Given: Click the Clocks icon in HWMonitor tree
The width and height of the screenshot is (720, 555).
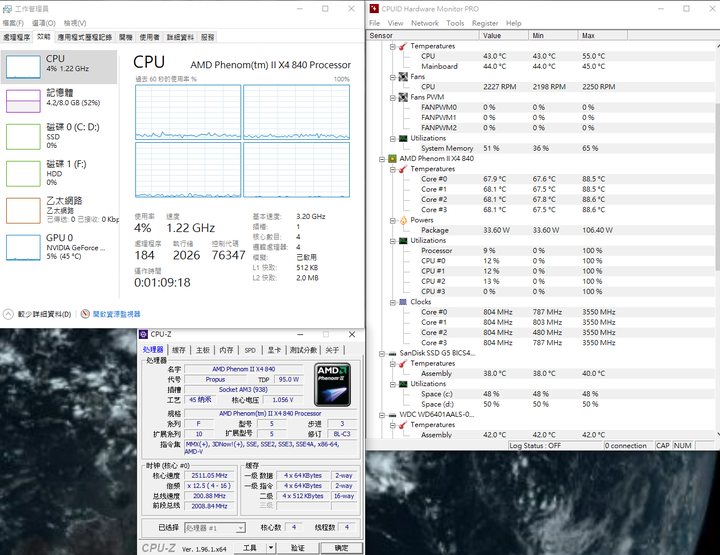Looking at the screenshot, I should click(403, 302).
